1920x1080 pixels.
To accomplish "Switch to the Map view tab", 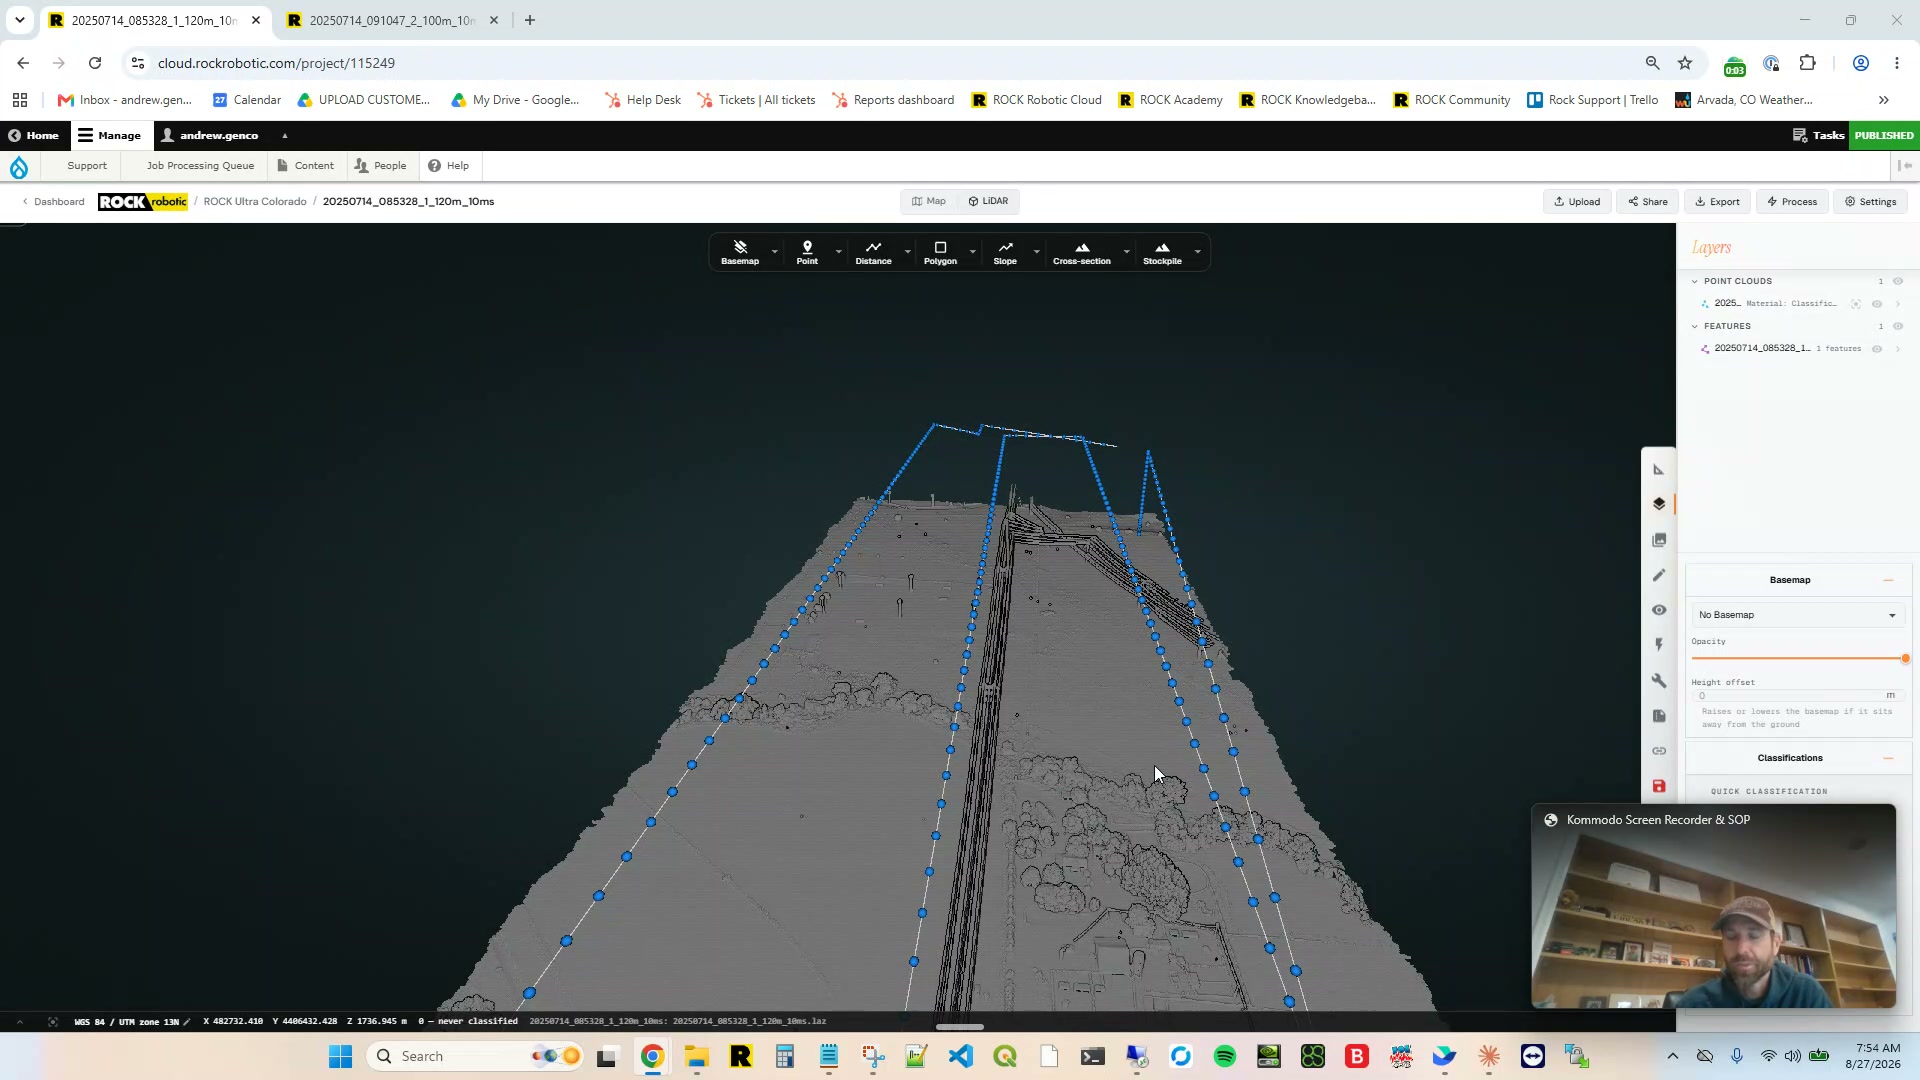I will 929,201.
